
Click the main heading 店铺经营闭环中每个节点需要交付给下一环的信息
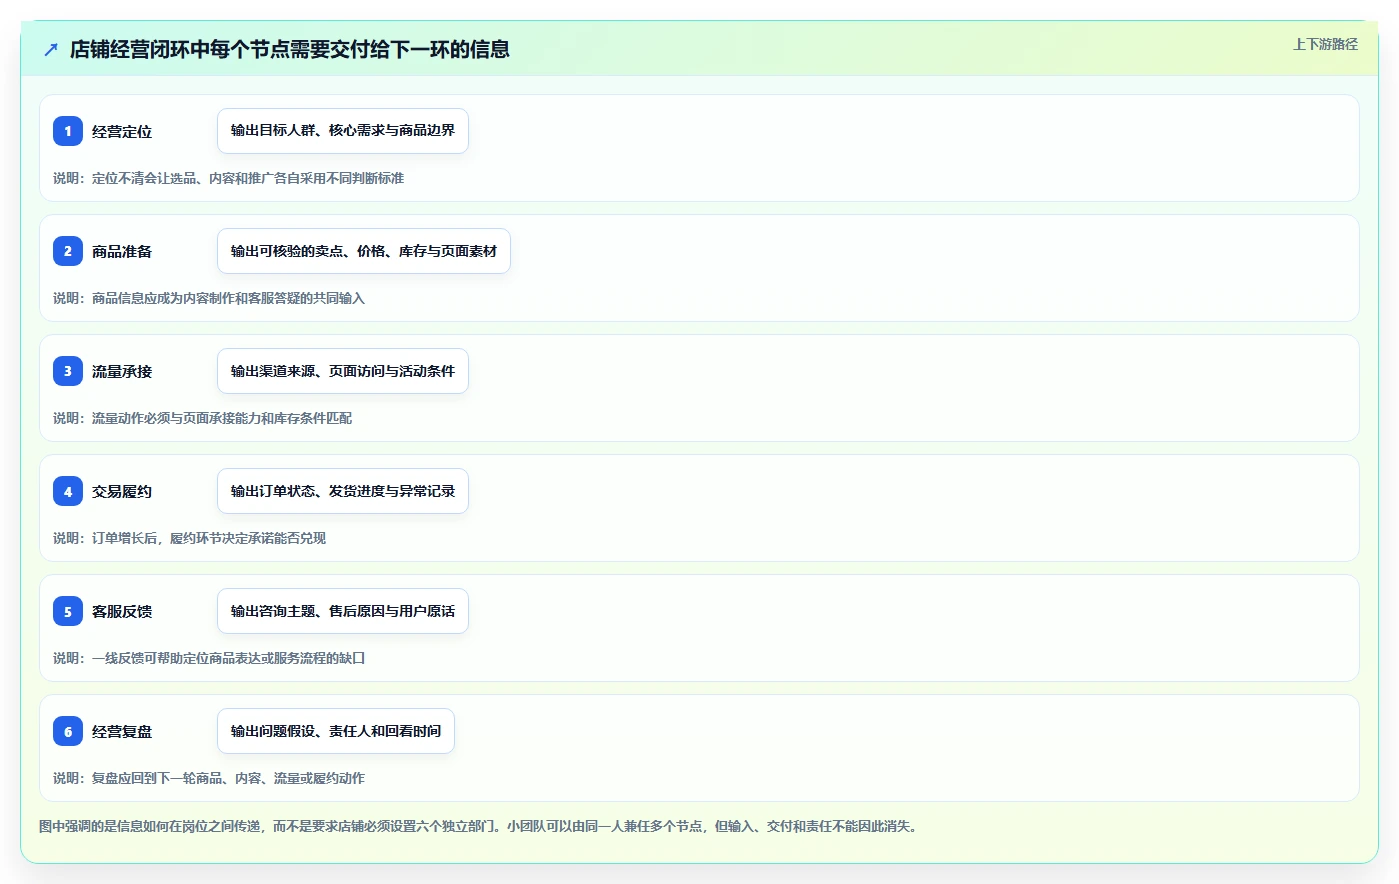click(x=290, y=49)
